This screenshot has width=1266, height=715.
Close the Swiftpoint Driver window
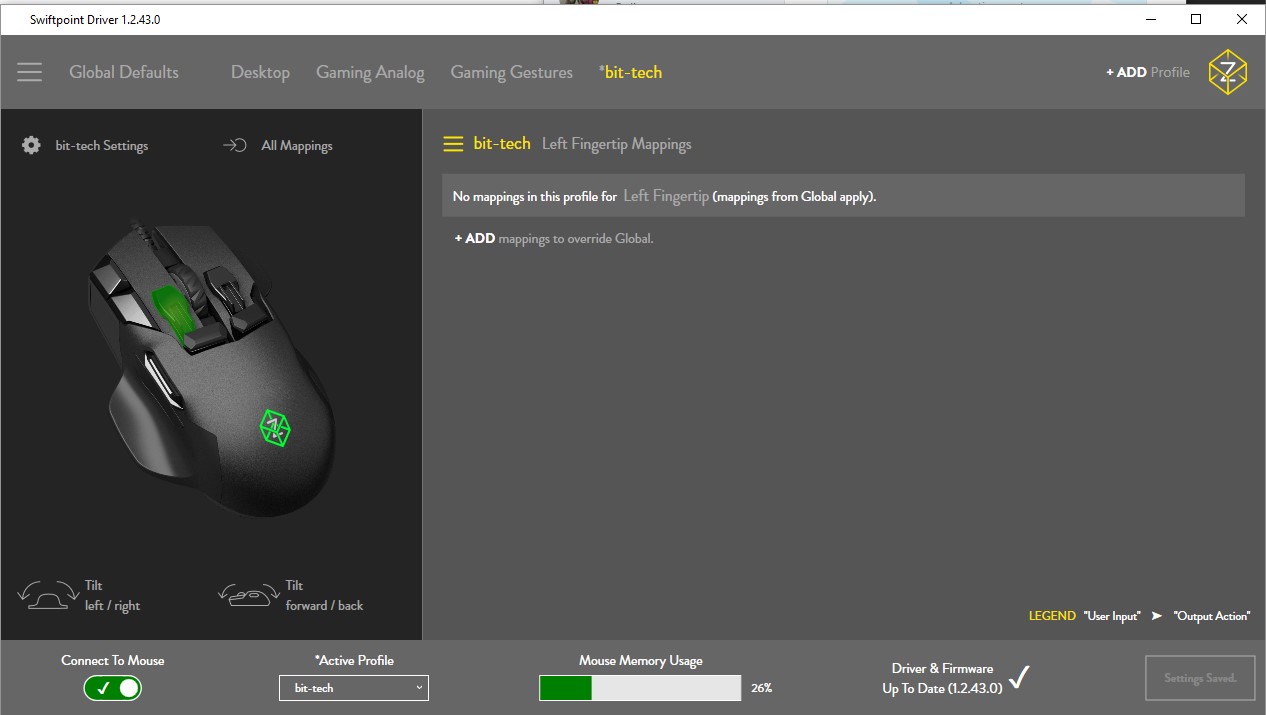[1242, 19]
